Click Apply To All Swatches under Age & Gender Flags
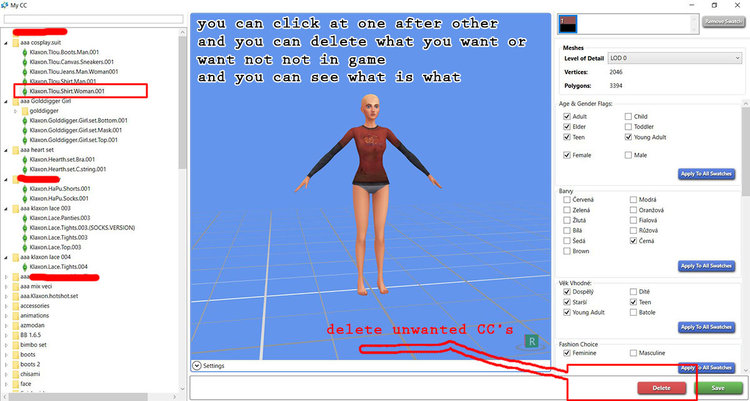 click(x=706, y=174)
